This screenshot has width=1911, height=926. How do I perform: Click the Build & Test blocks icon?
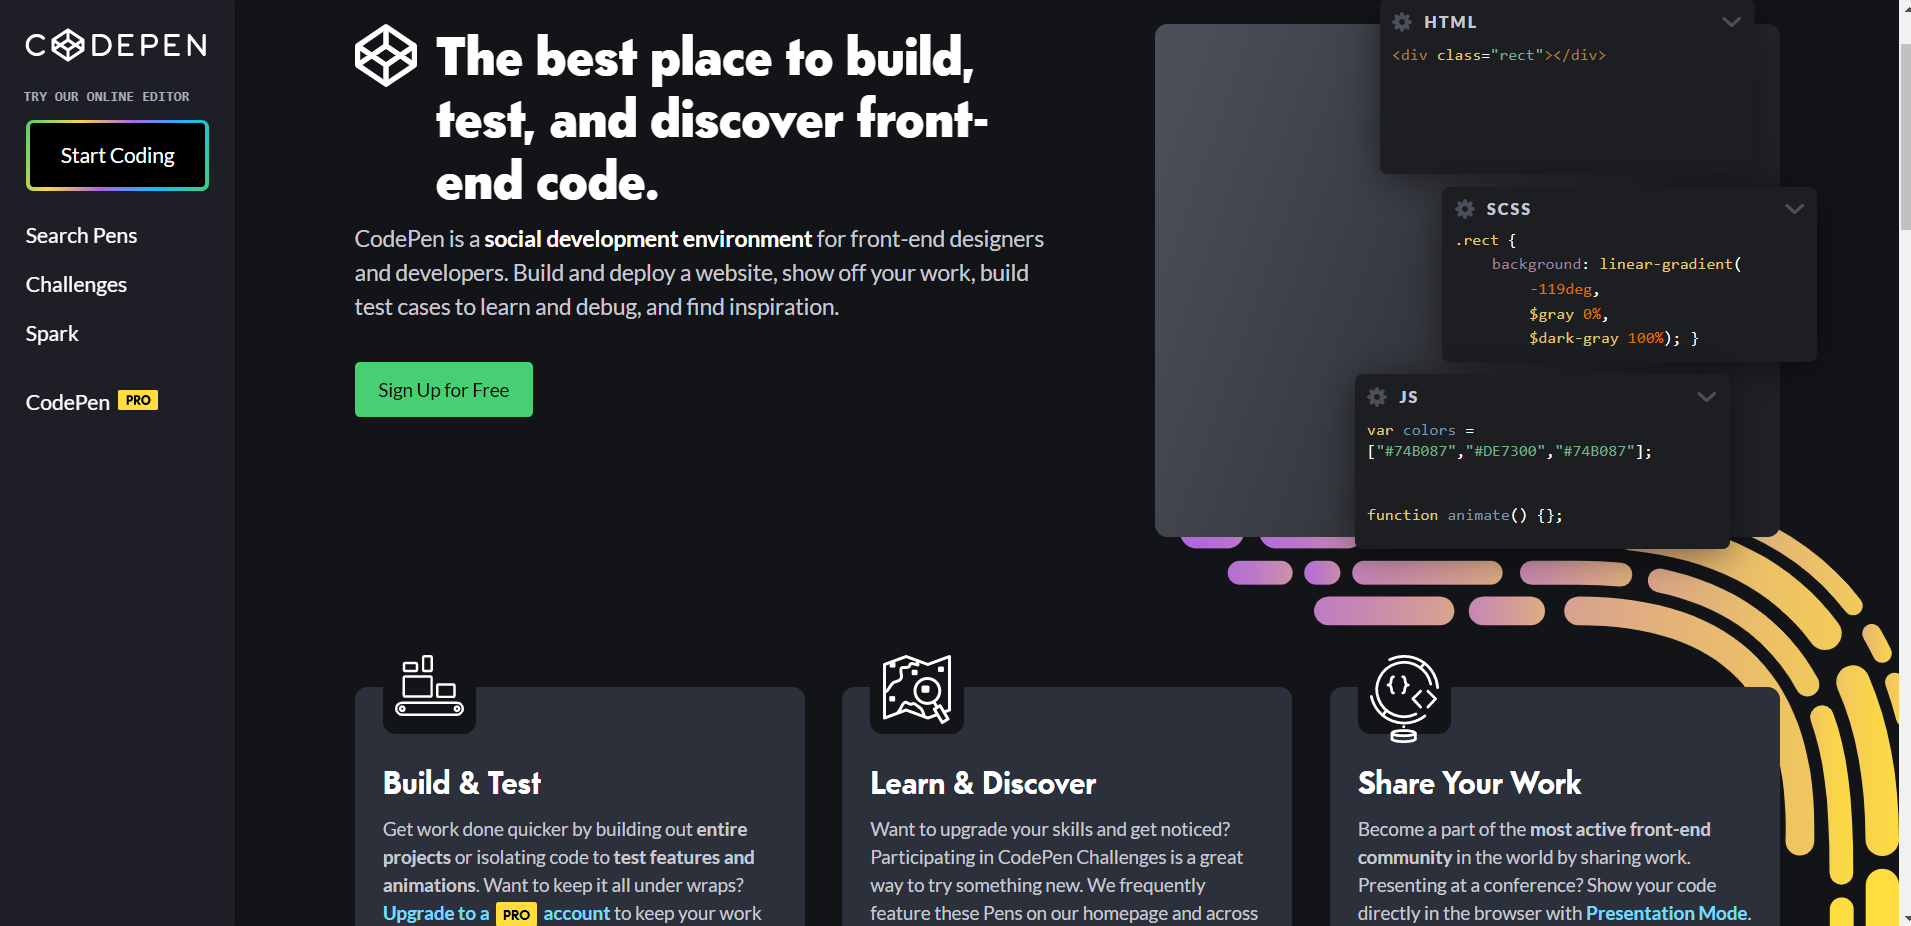pyautogui.click(x=429, y=686)
